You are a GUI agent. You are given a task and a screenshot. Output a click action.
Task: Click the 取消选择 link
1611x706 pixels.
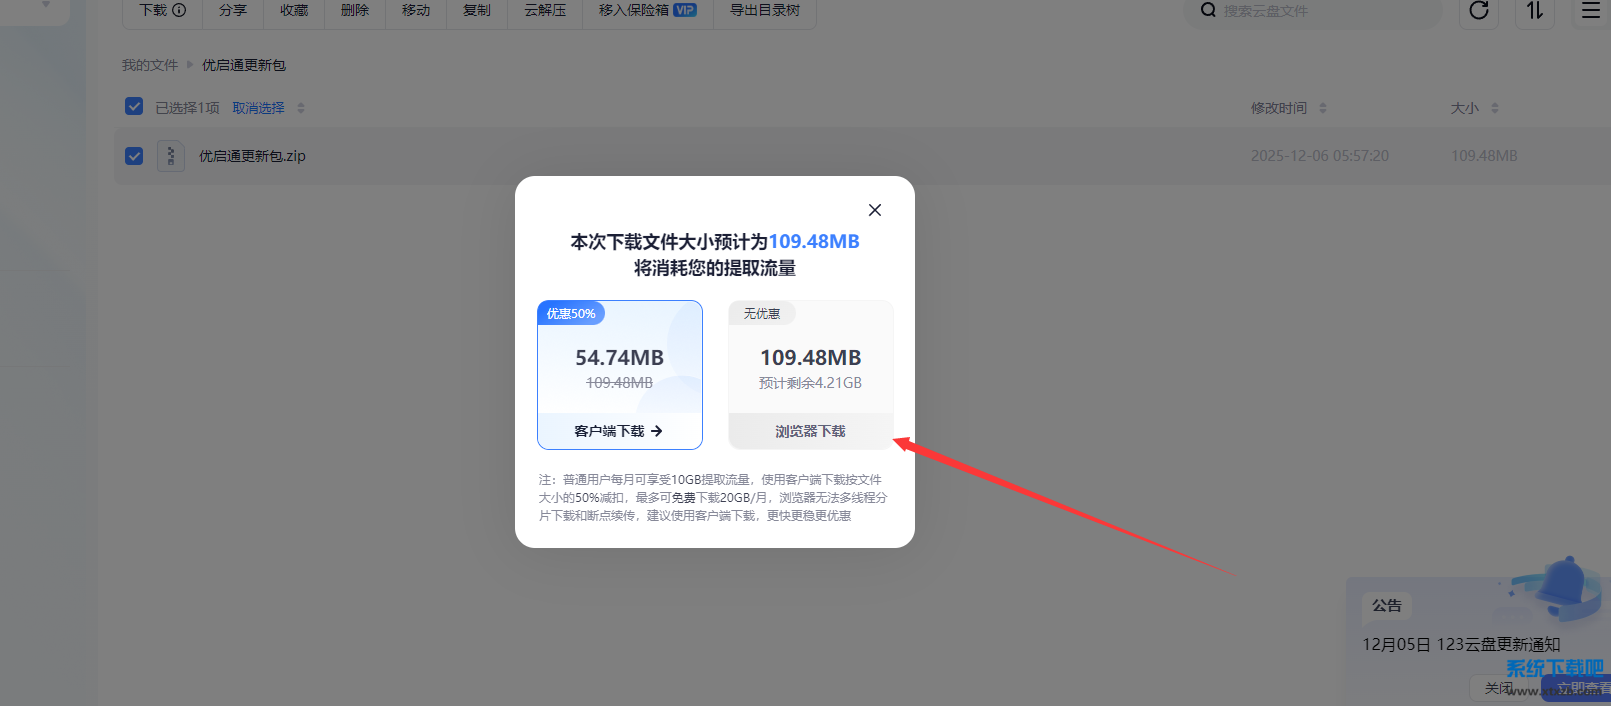[258, 108]
